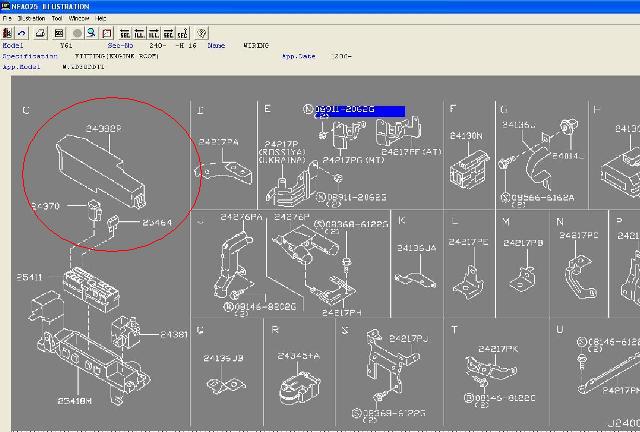Select part number 24381 near the relay
Screen dimensions: 640x432
[172, 361]
